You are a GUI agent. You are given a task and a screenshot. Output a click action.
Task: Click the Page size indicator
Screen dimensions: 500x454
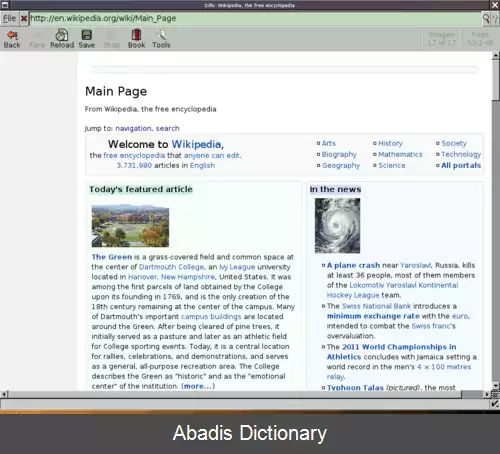coord(480,39)
